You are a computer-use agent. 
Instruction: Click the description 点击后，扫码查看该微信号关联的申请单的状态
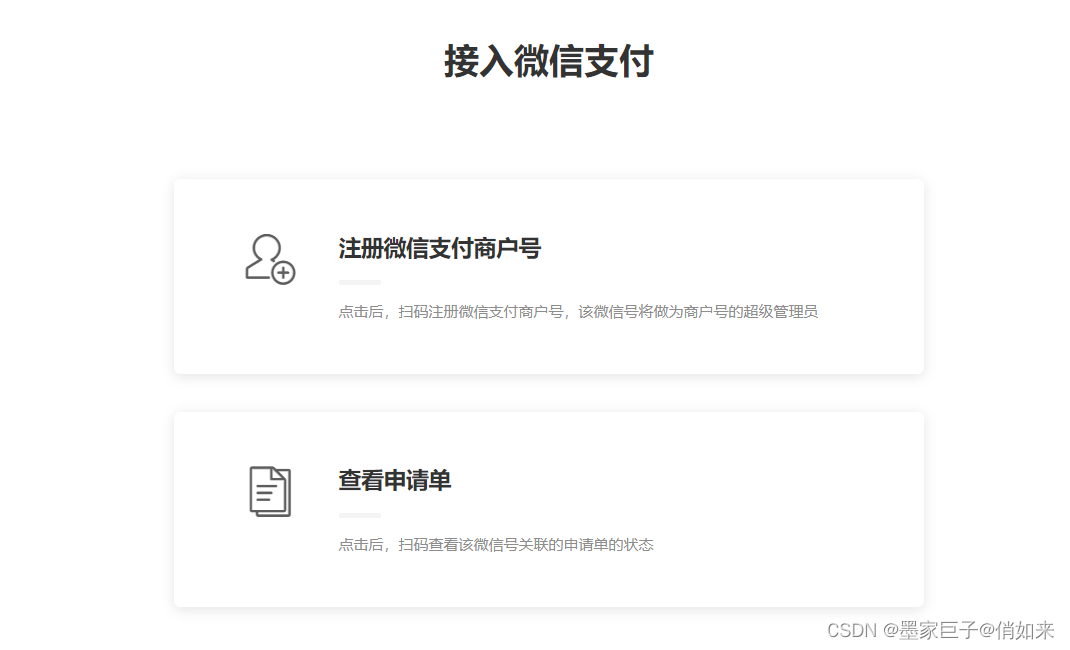(496, 545)
